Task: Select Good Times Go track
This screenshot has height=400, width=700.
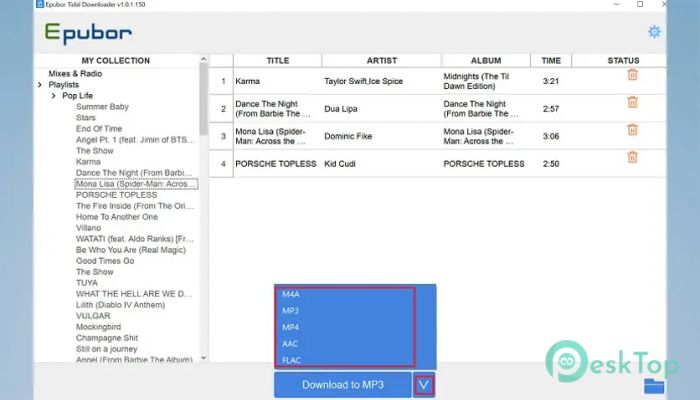Action: tap(105, 261)
